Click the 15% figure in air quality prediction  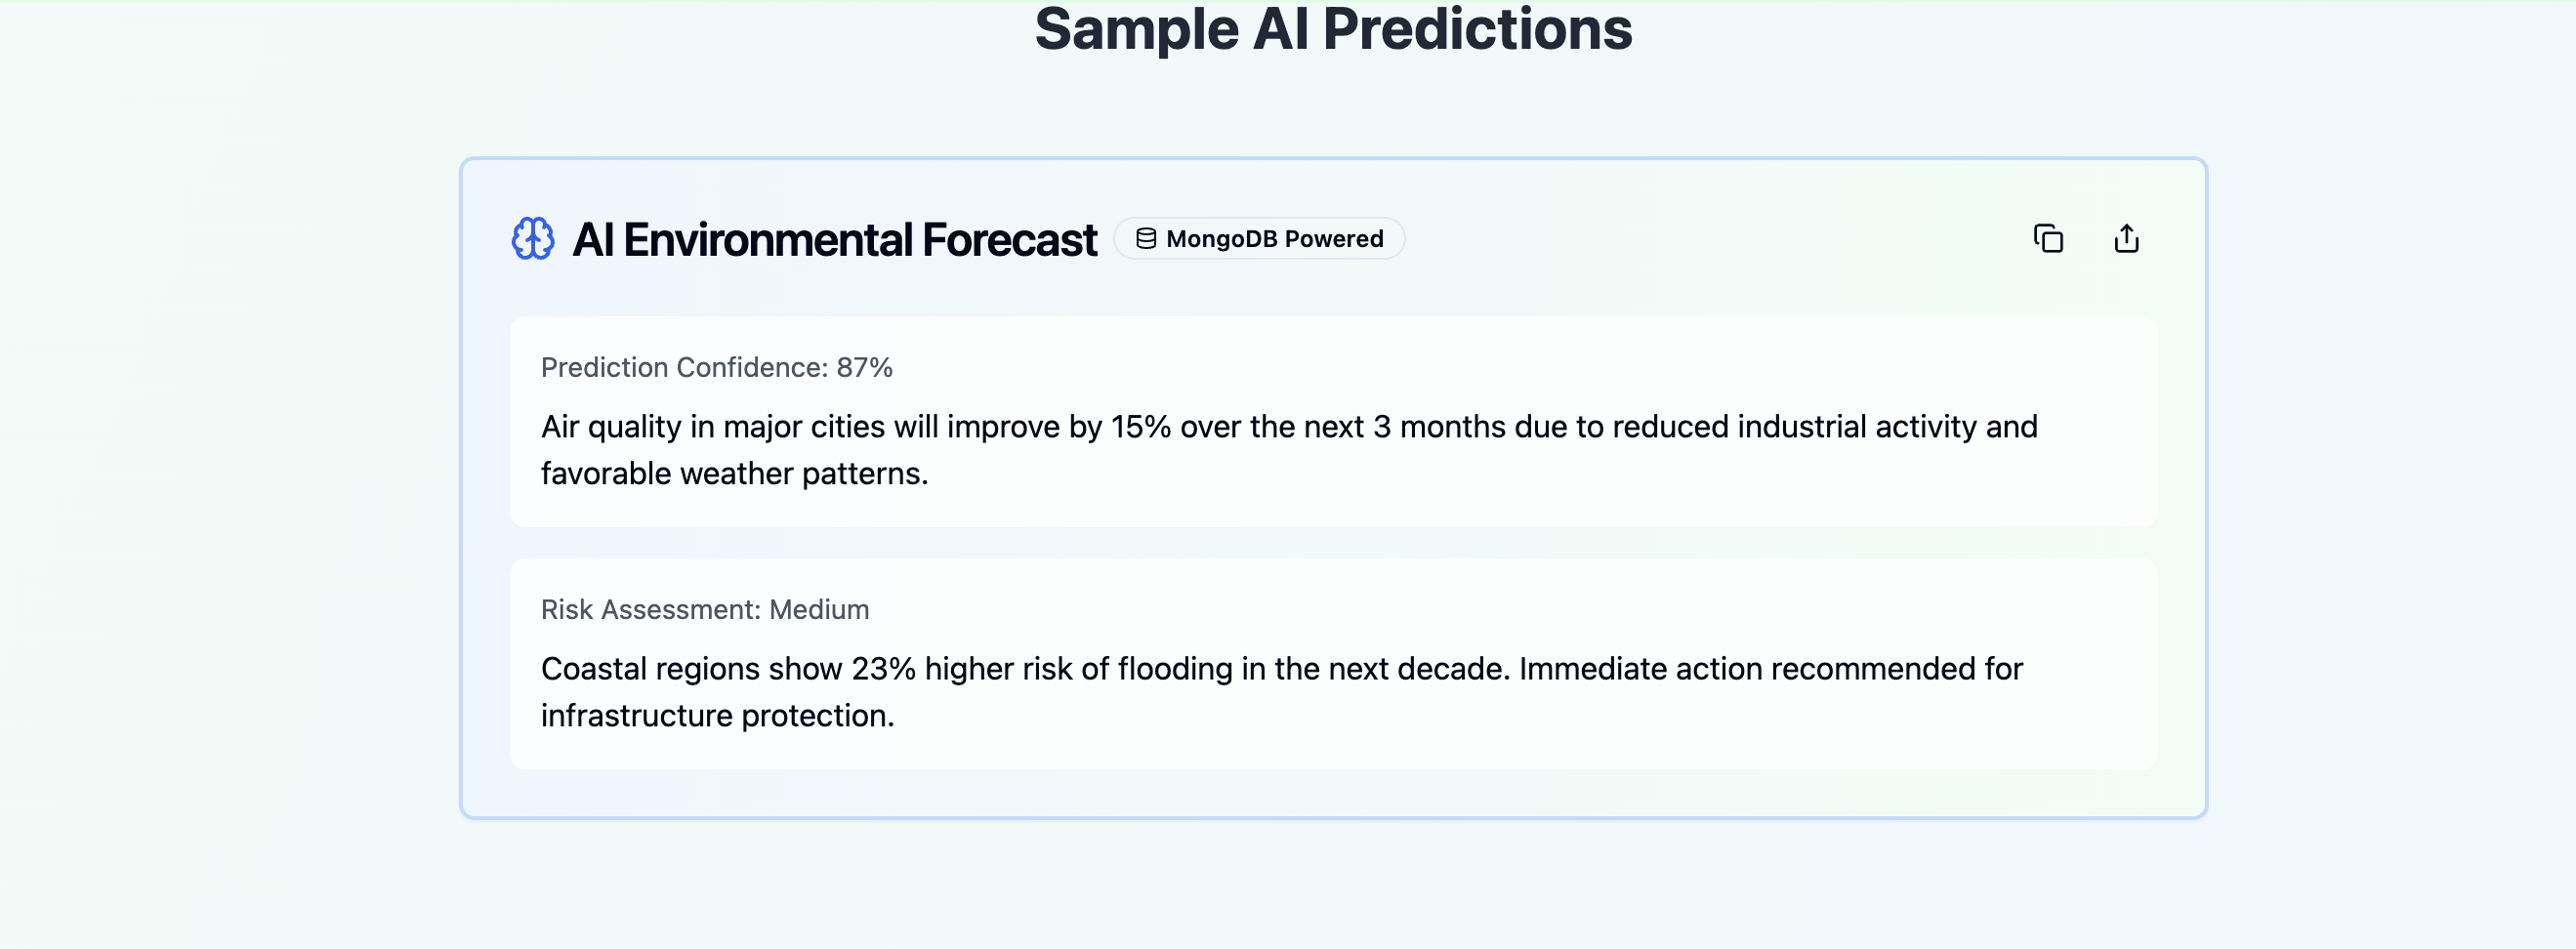pyautogui.click(x=1140, y=427)
